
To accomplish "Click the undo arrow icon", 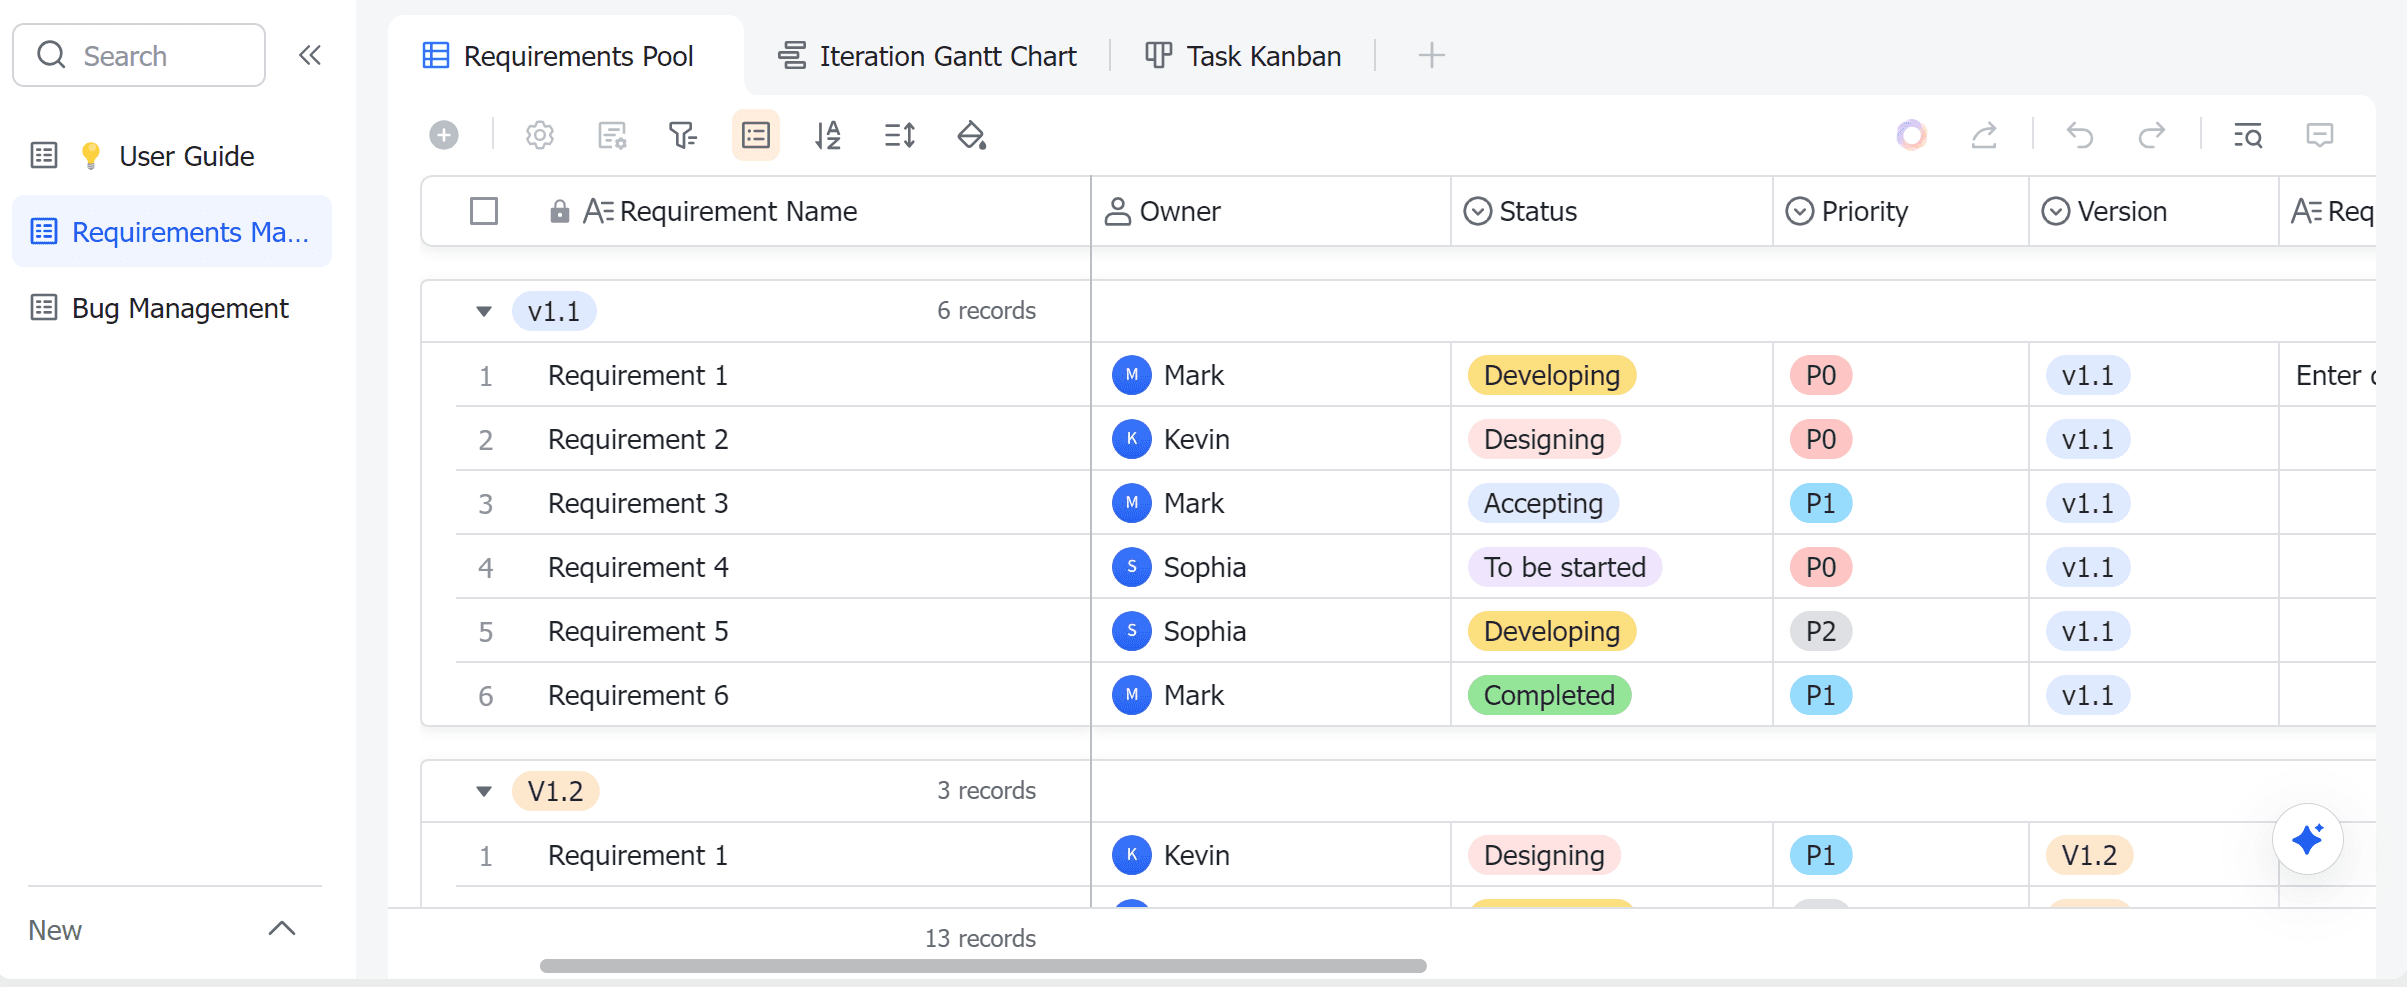I will tap(2080, 135).
